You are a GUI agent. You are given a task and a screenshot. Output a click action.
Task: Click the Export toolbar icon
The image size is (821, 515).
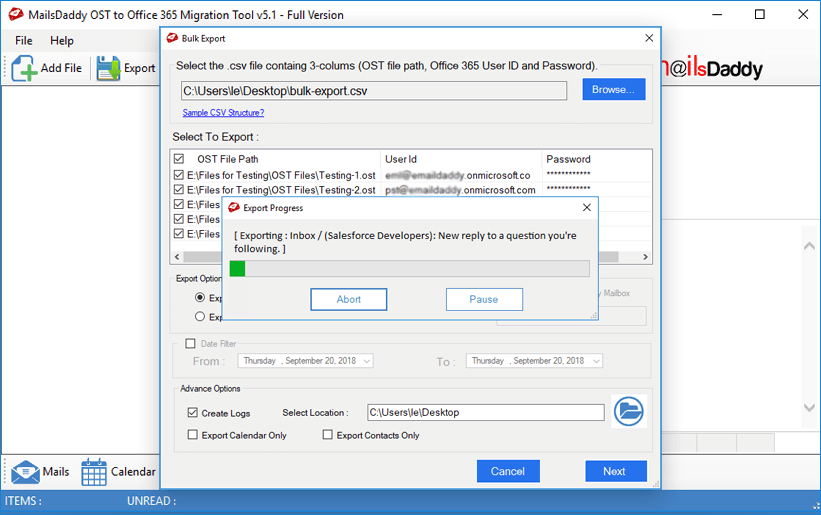point(109,69)
